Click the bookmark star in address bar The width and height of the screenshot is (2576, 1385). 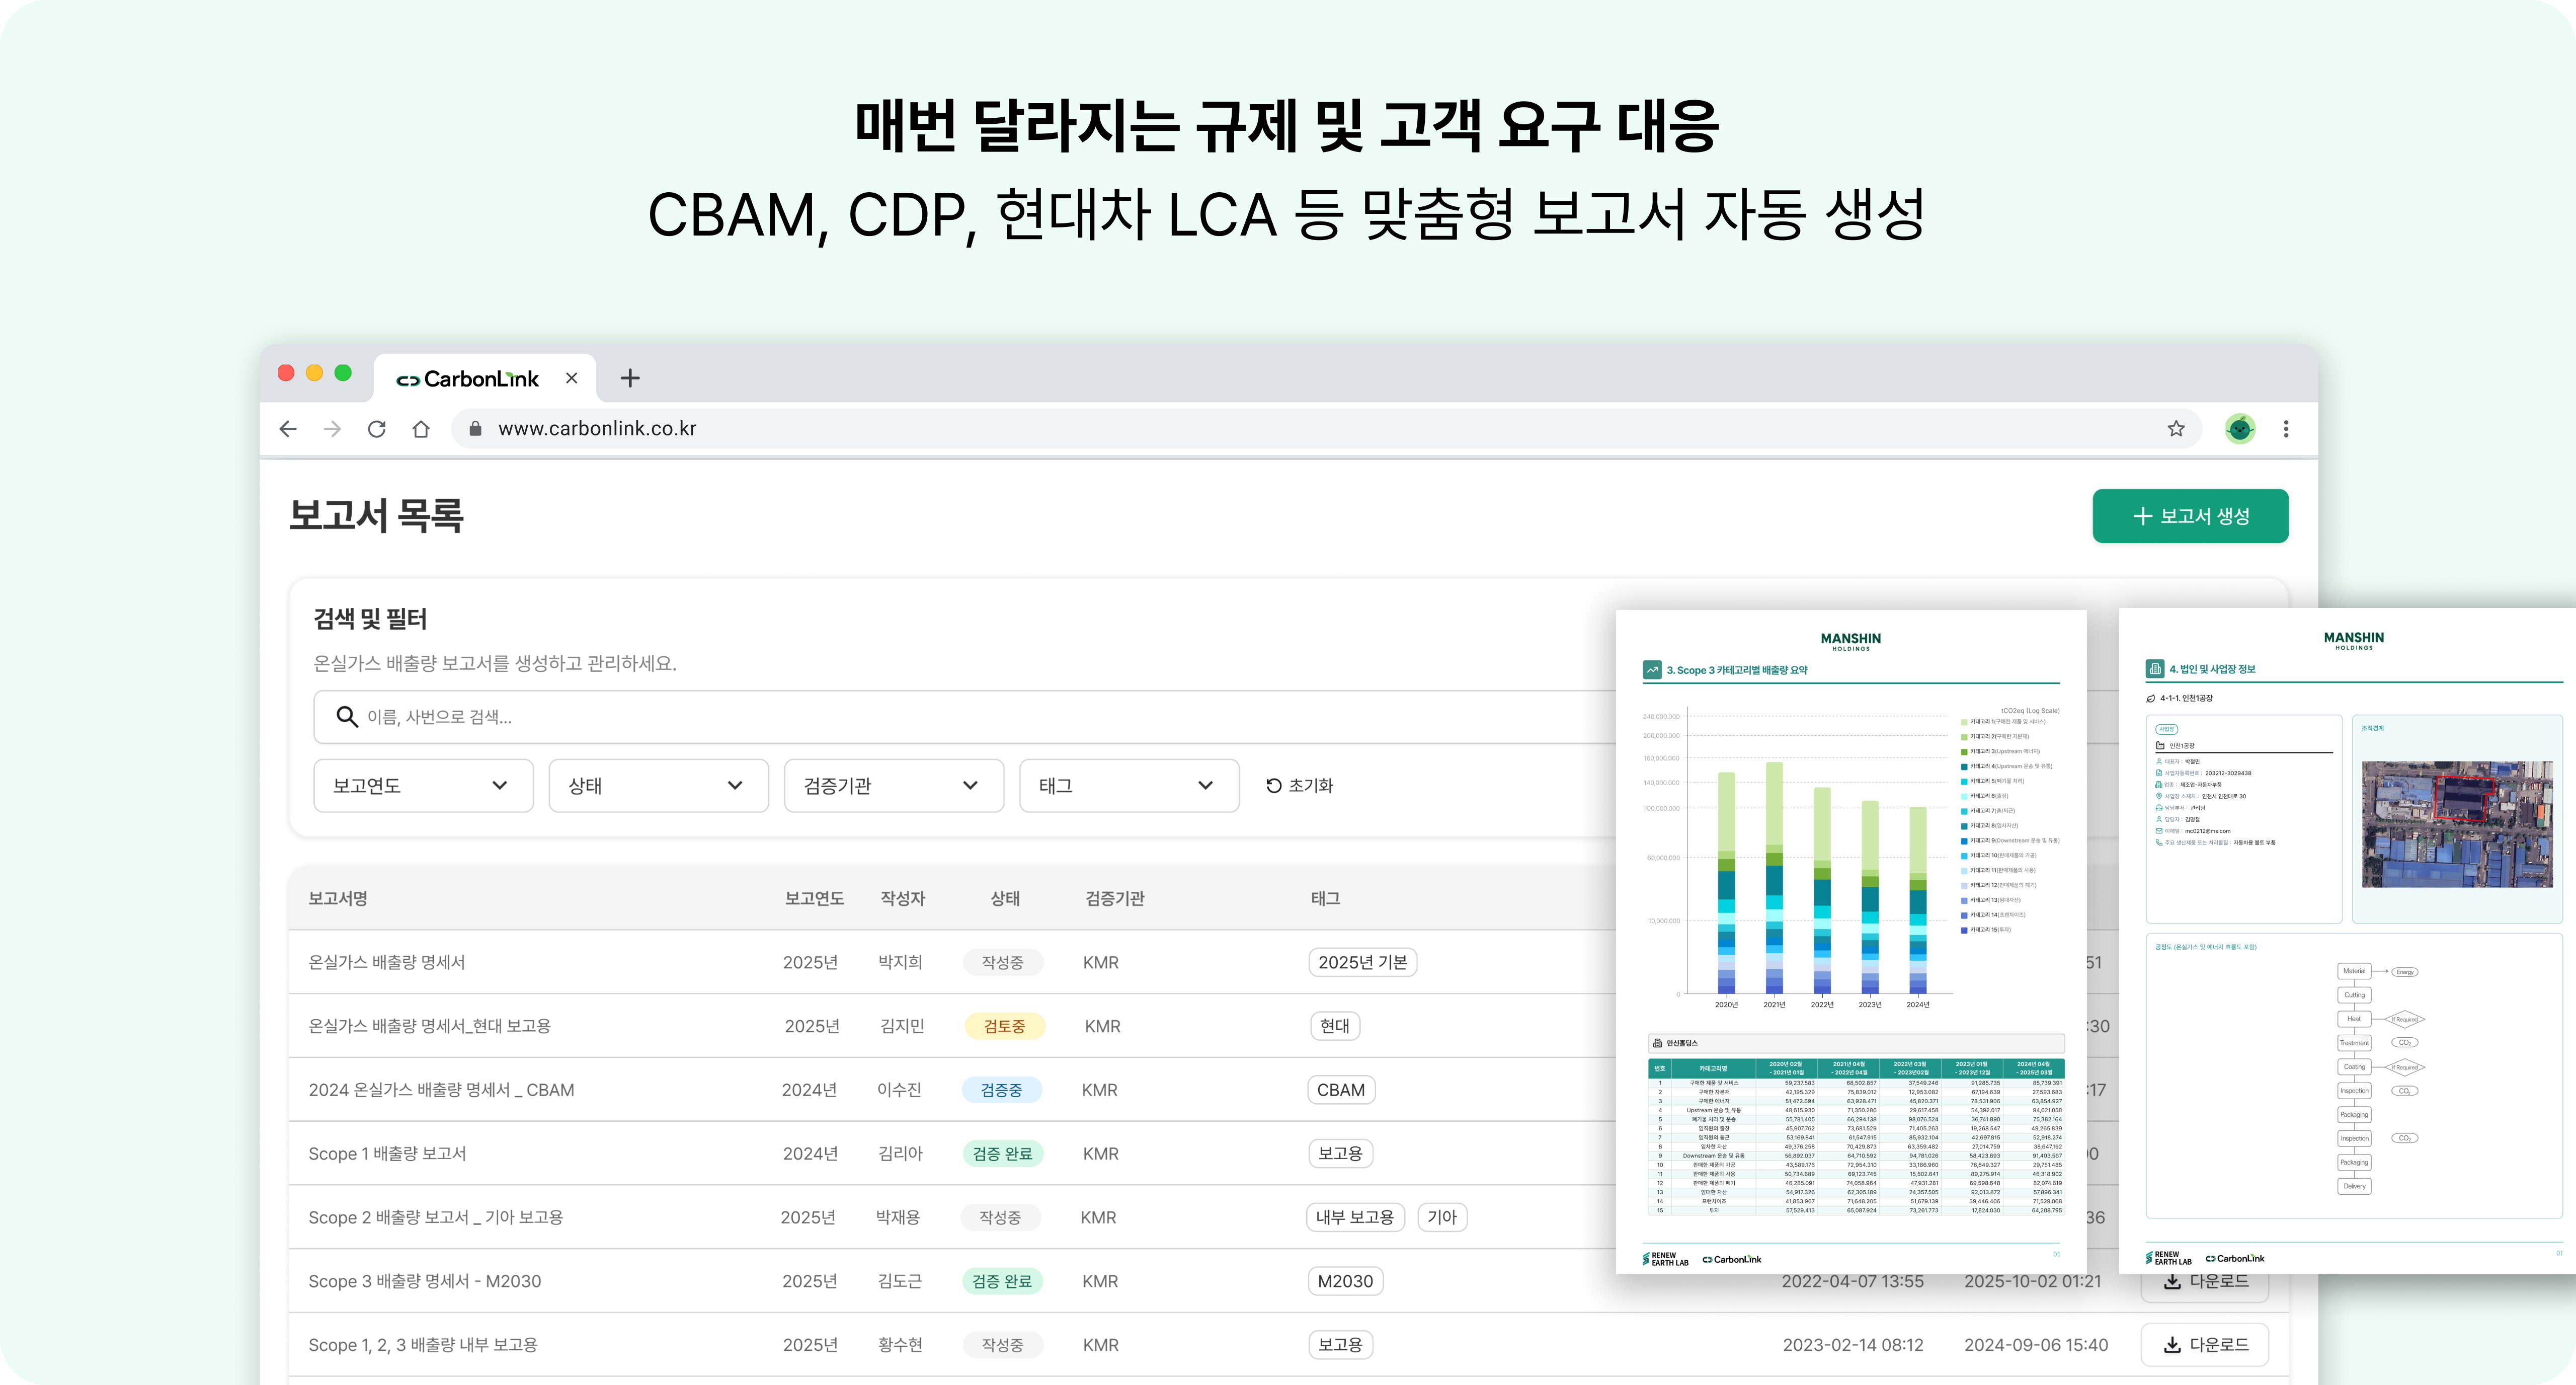pos(2176,428)
